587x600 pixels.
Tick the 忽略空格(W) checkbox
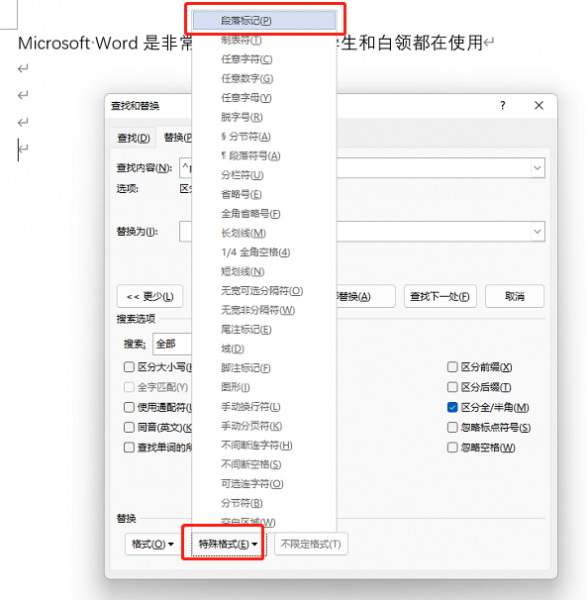point(452,447)
